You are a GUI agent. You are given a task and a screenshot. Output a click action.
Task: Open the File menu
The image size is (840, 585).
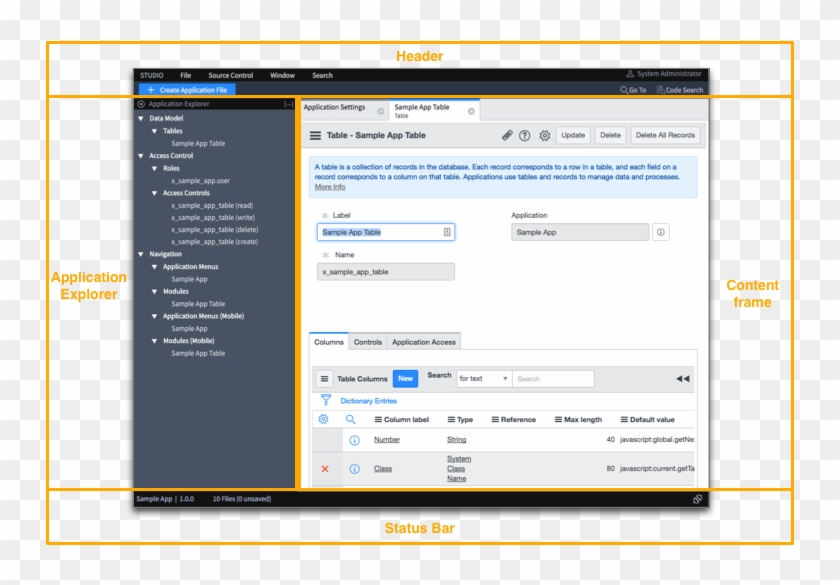coord(185,76)
